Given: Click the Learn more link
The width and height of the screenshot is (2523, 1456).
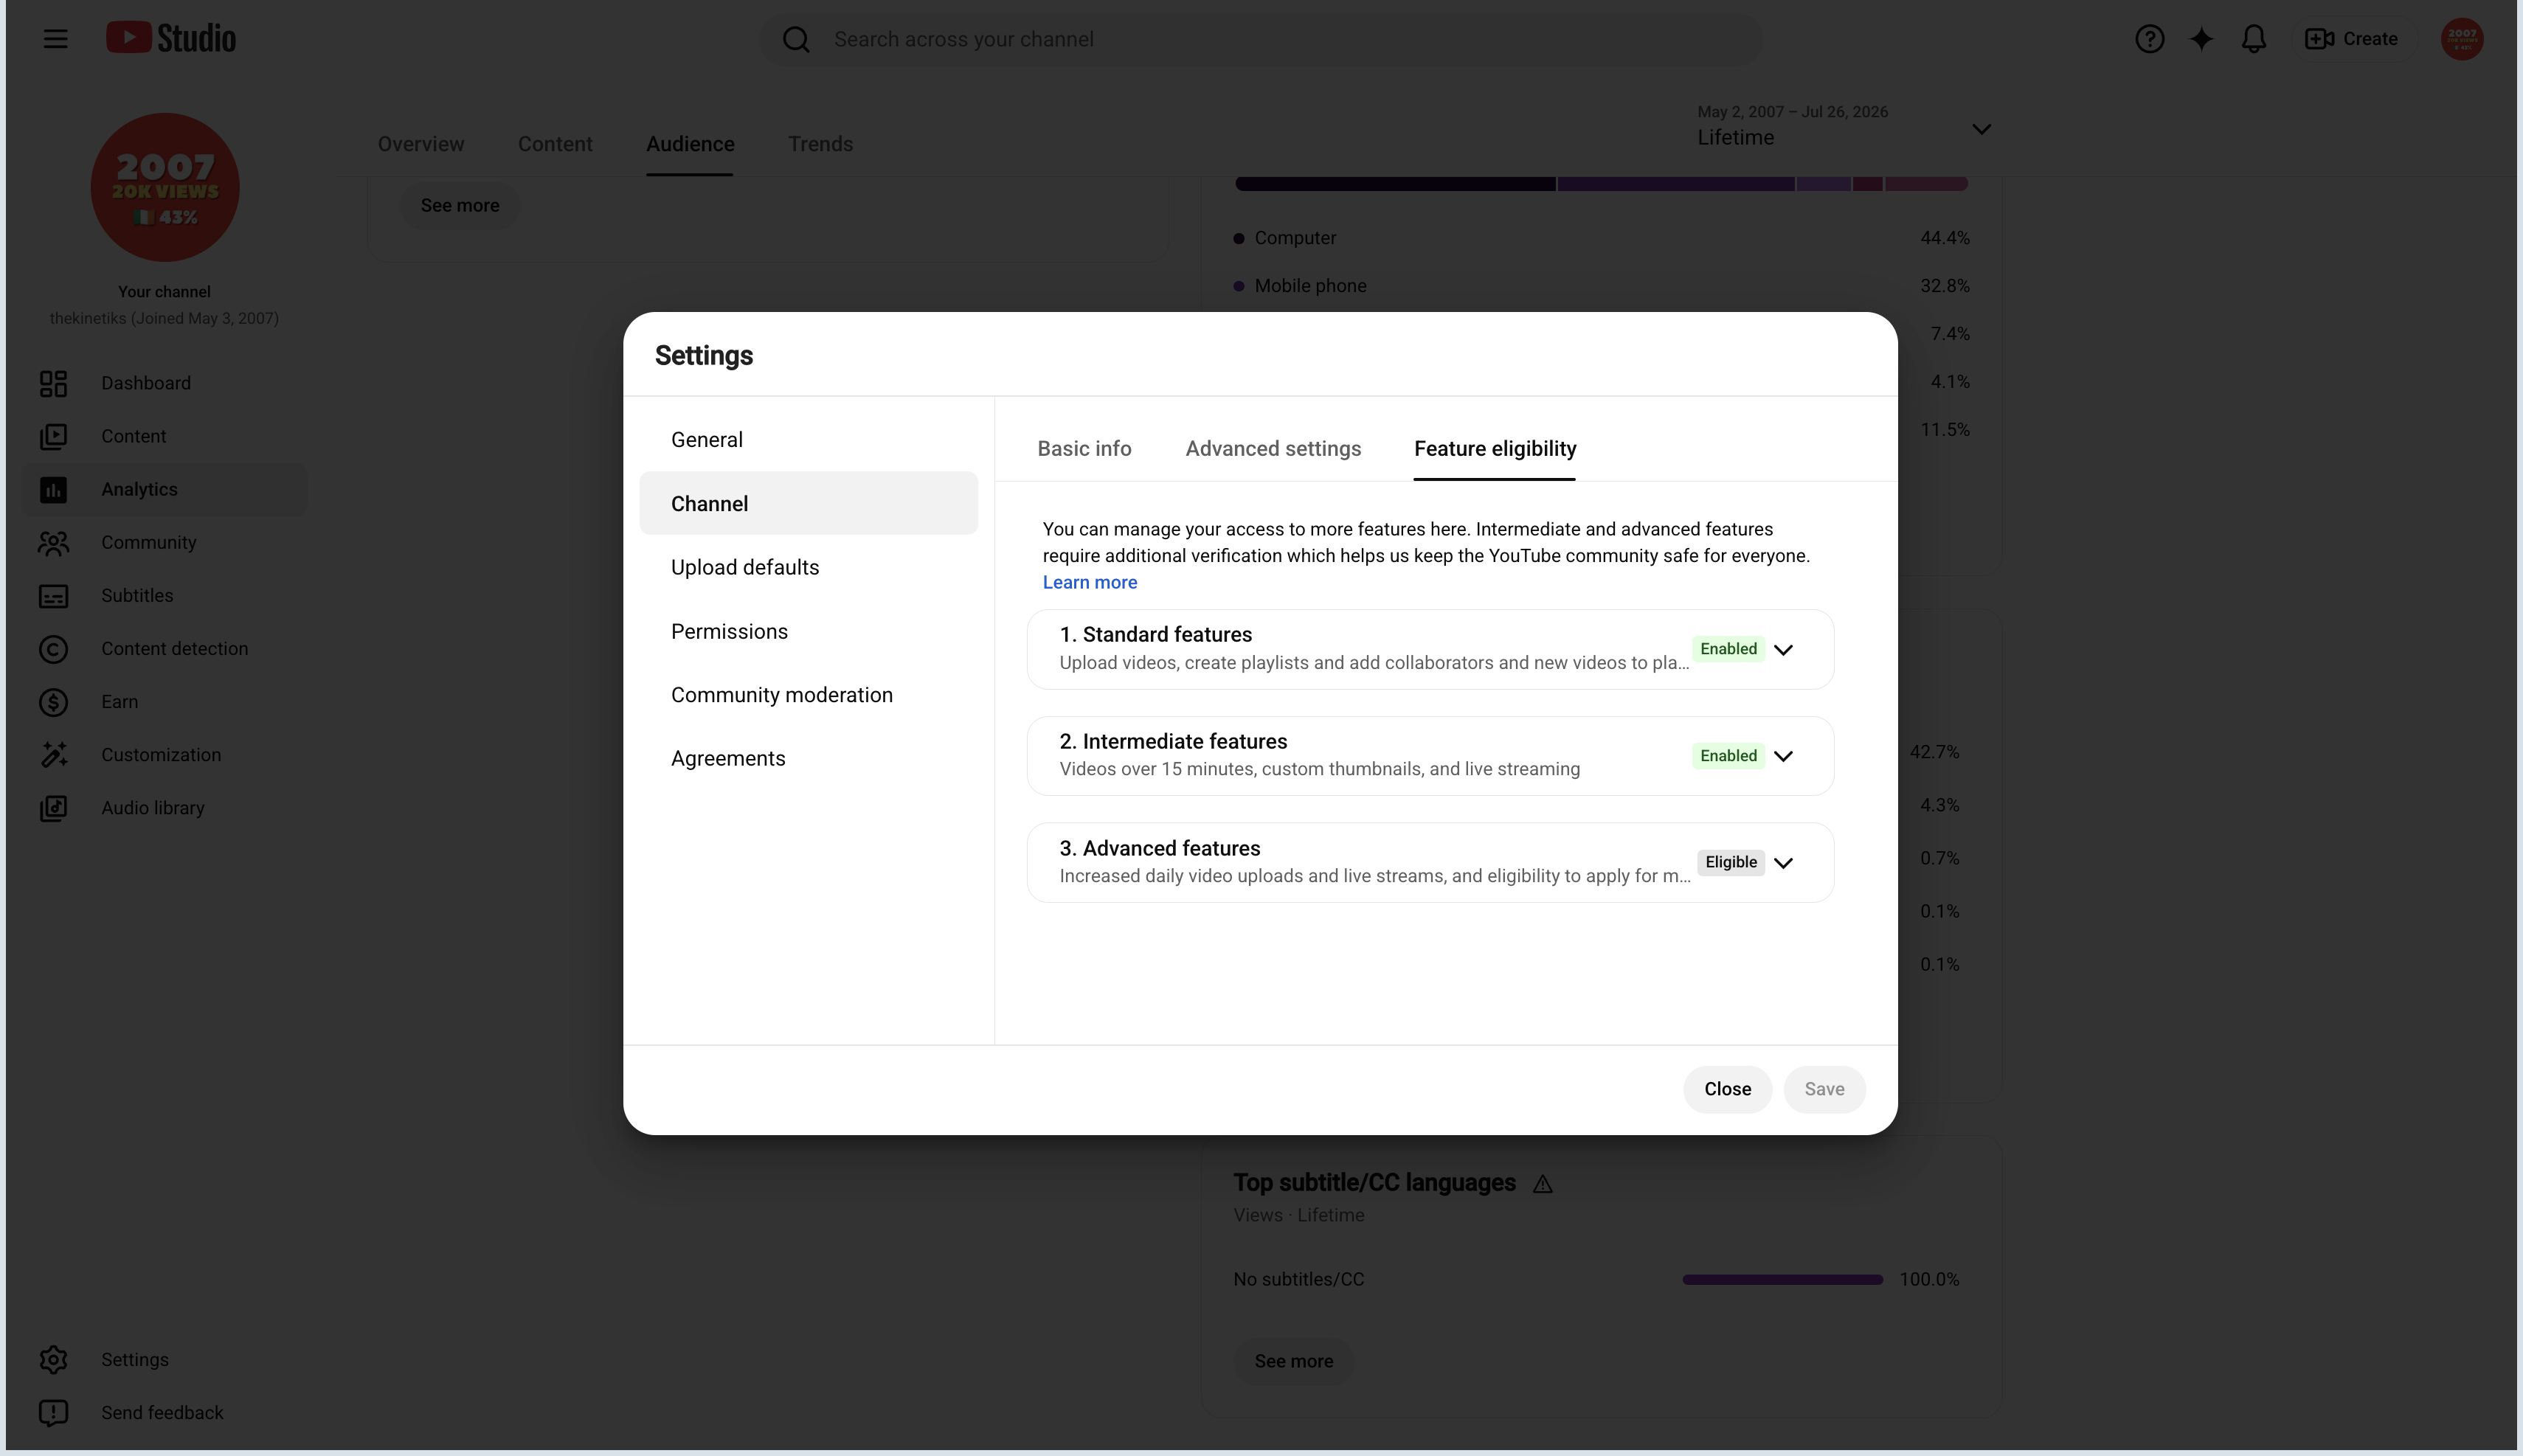Looking at the screenshot, I should 1089,582.
